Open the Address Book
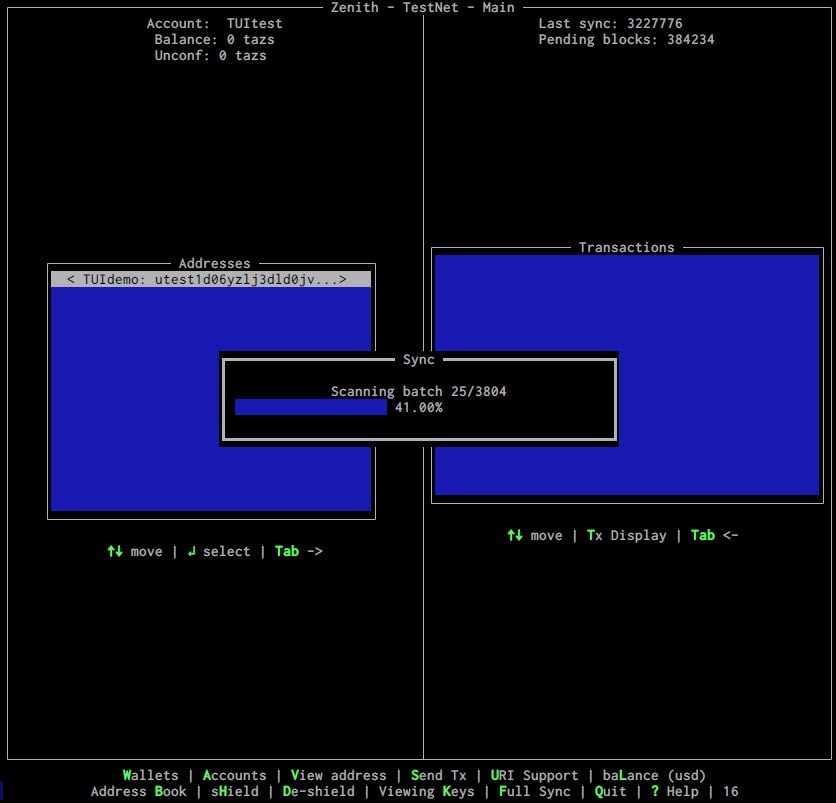The height and width of the screenshot is (803, 836). coord(138,791)
